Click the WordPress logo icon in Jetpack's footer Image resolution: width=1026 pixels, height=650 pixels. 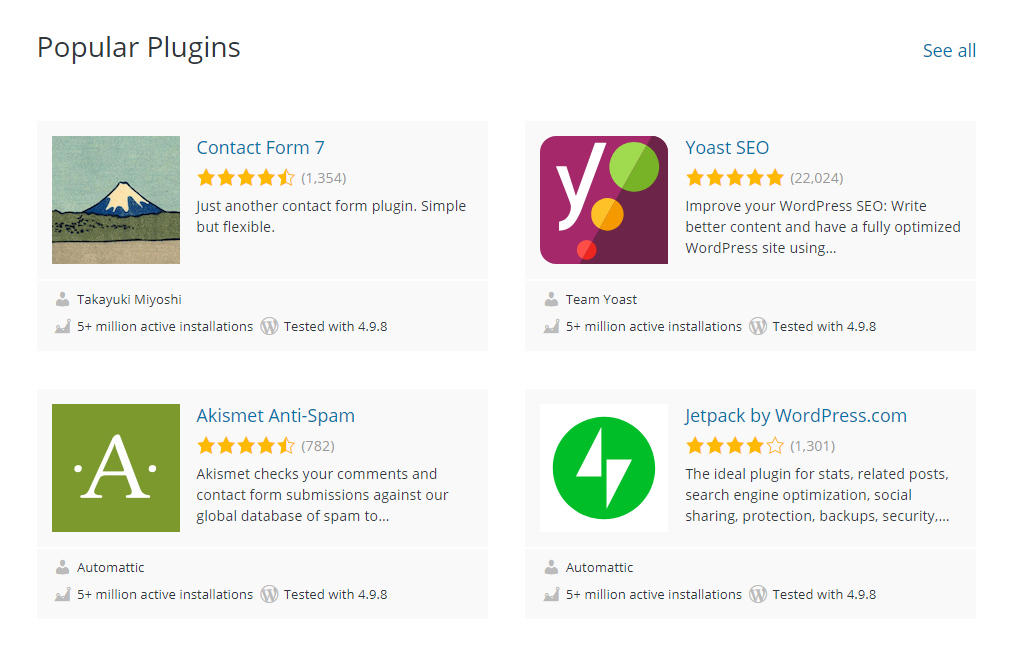coord(757,594)
